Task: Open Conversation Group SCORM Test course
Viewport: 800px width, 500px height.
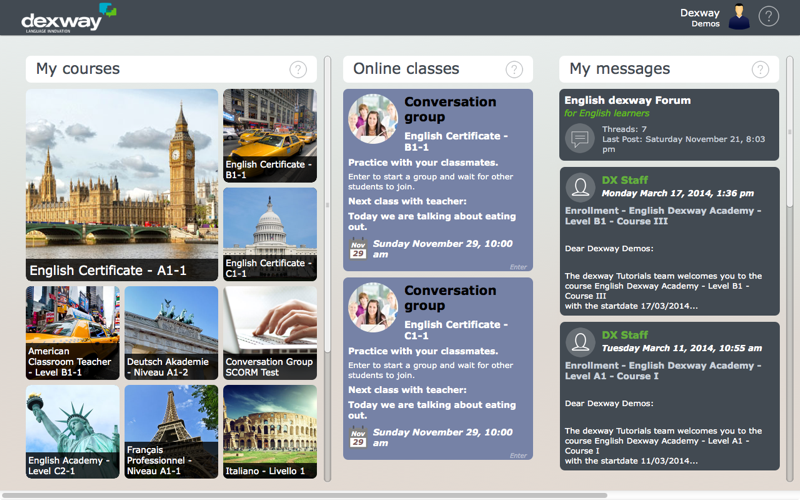Action: click(x=270, y=333)
